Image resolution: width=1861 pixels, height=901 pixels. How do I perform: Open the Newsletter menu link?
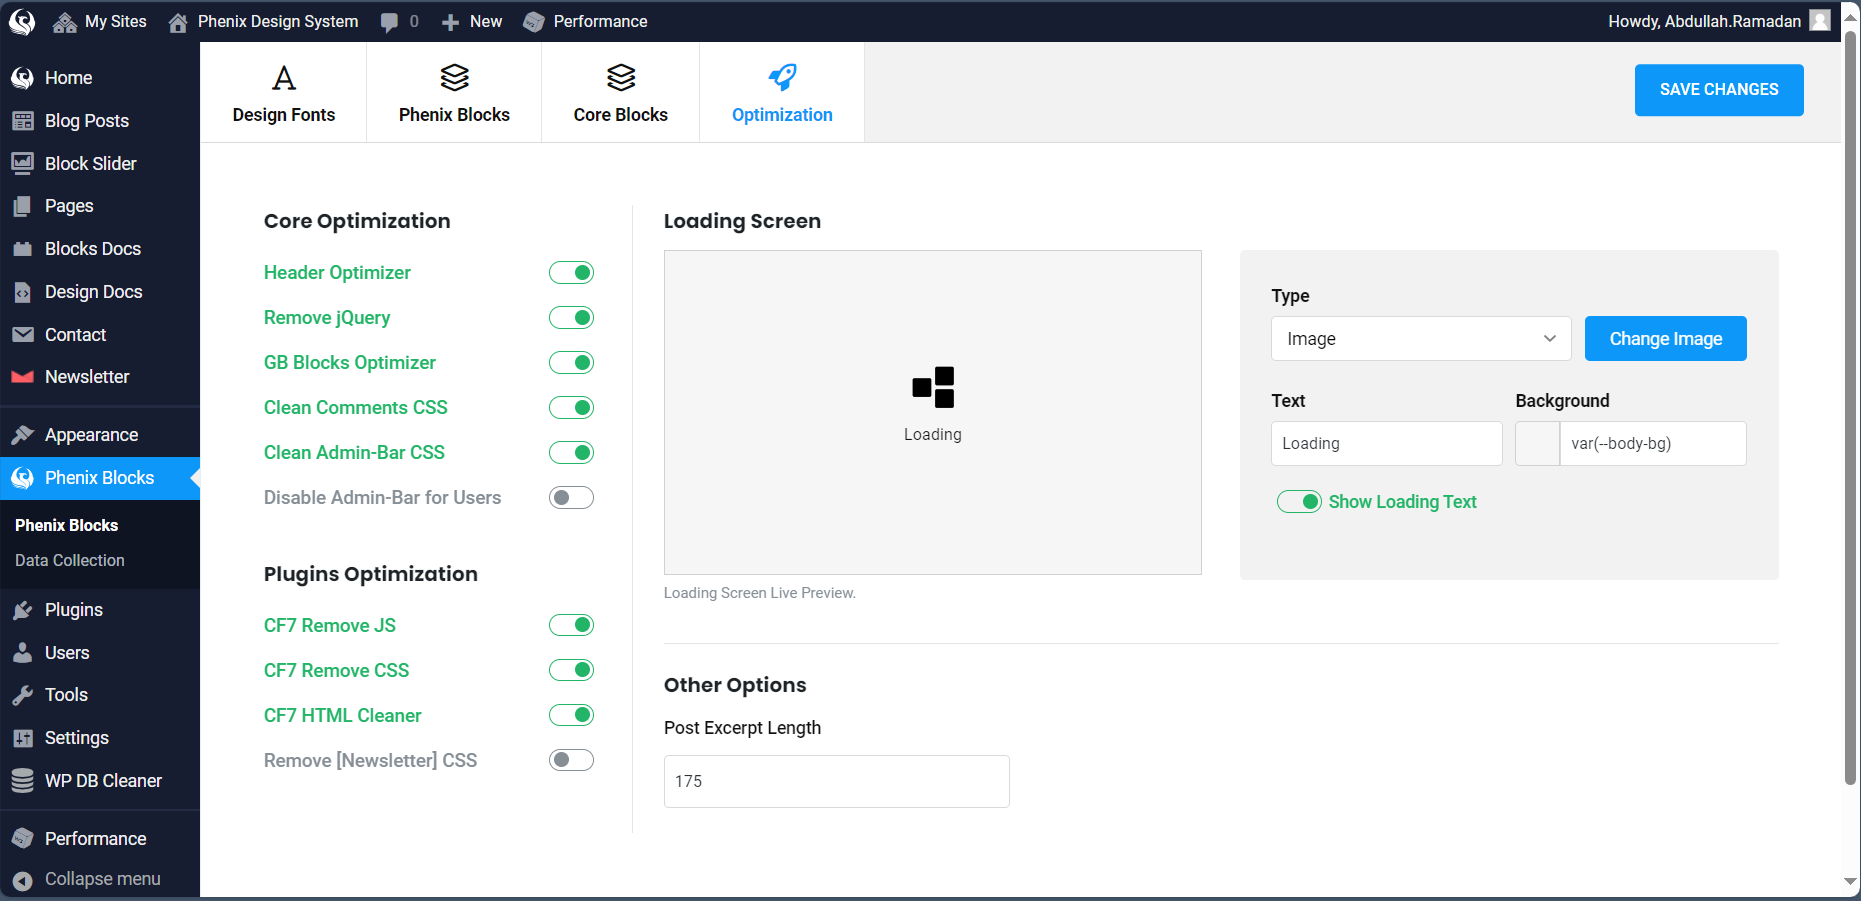coord(87,377)
